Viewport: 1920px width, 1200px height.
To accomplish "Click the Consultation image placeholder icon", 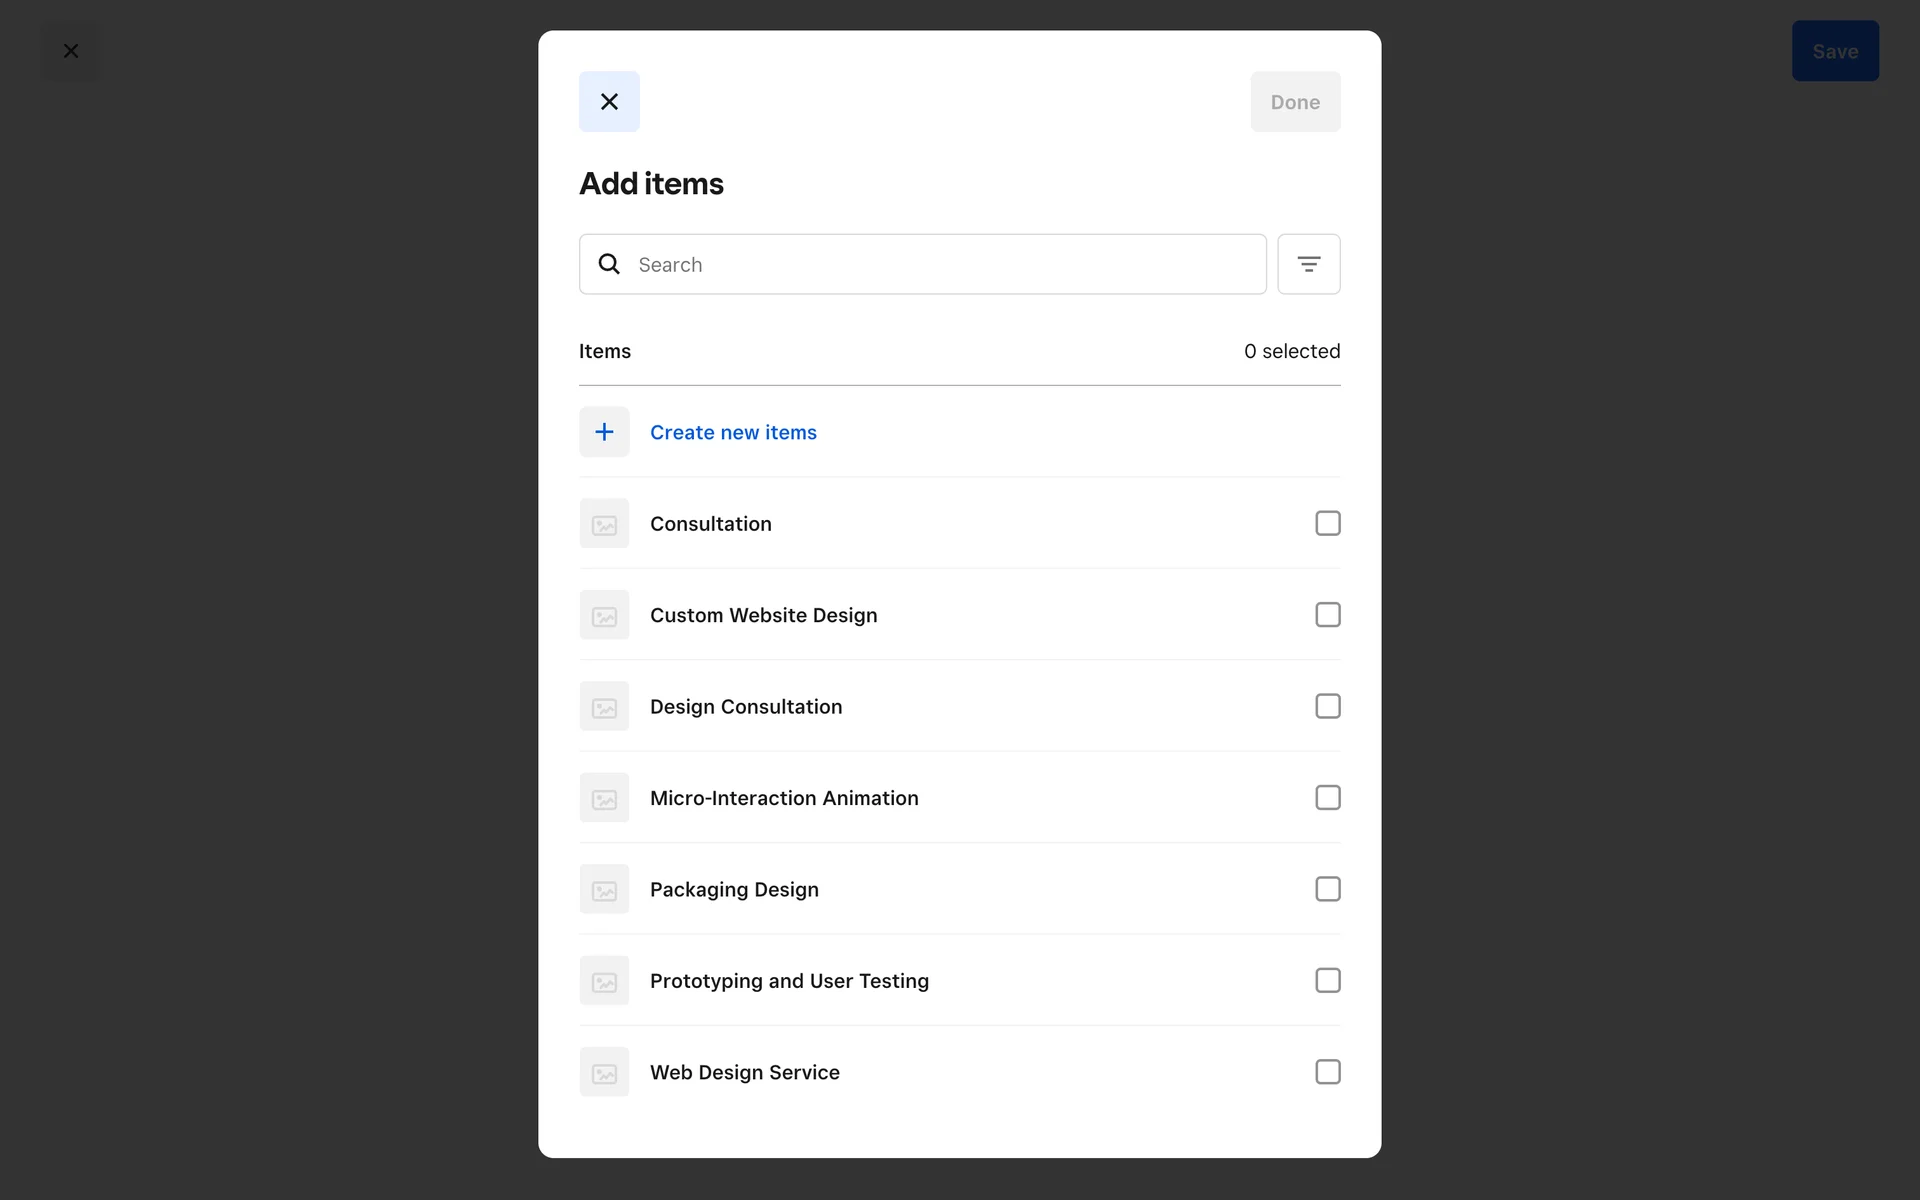I will click(x=604, y=524).
